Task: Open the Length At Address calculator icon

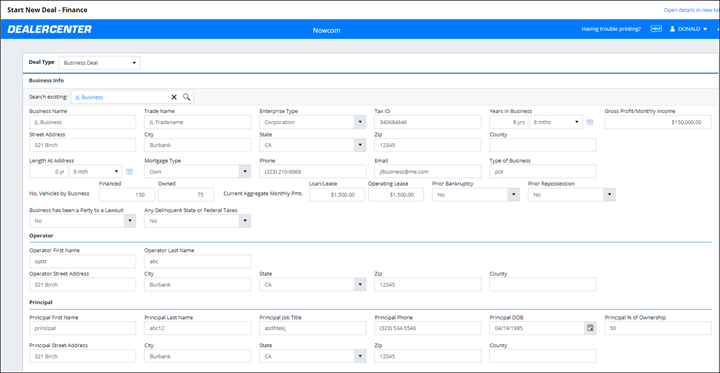Action: (x=129, y=171)
